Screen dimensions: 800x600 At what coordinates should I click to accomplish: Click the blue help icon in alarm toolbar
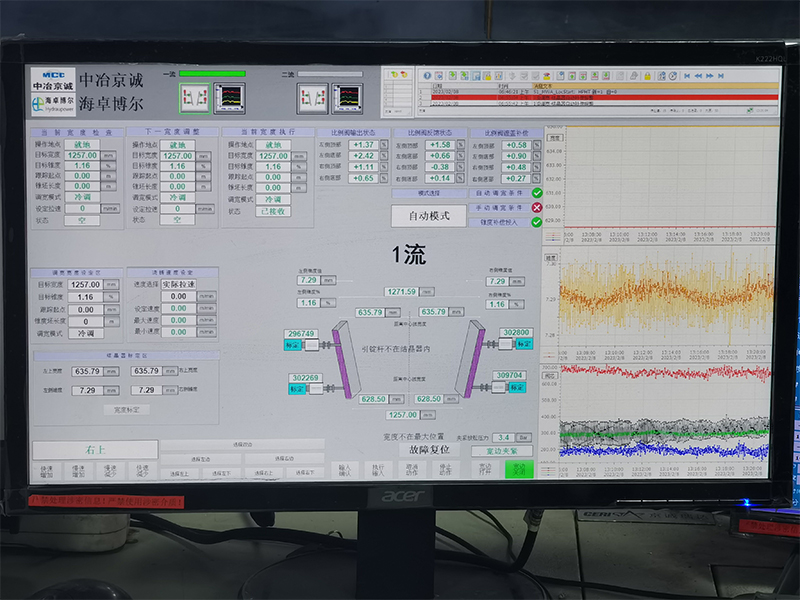point(427,76)
